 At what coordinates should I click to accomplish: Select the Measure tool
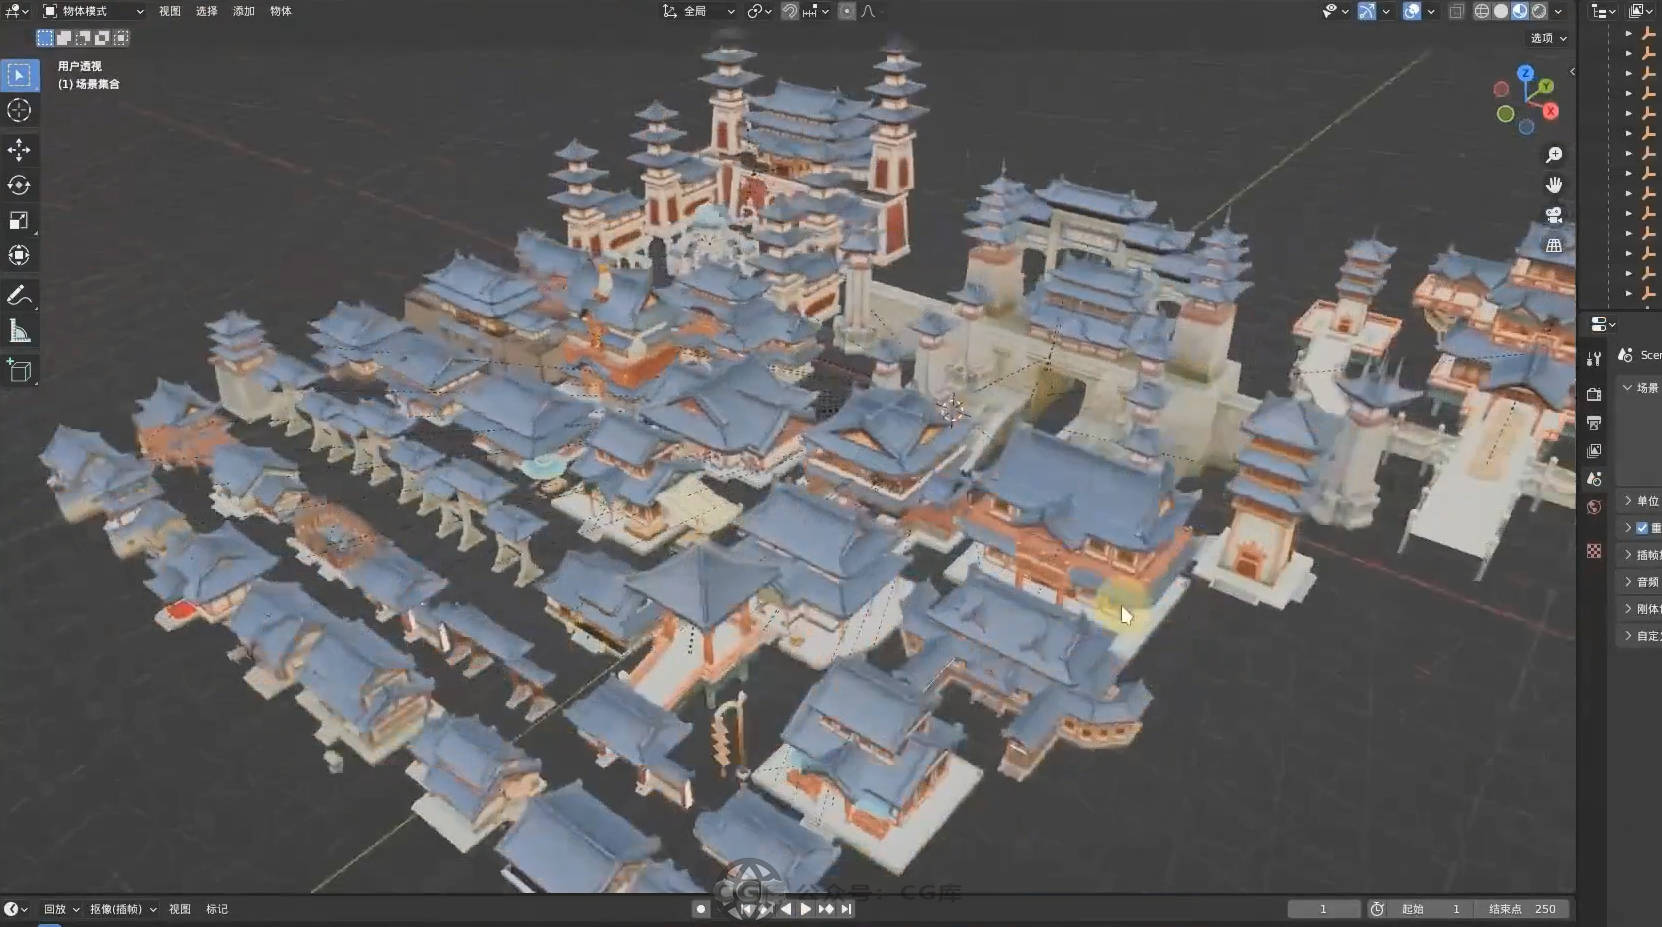19,331
